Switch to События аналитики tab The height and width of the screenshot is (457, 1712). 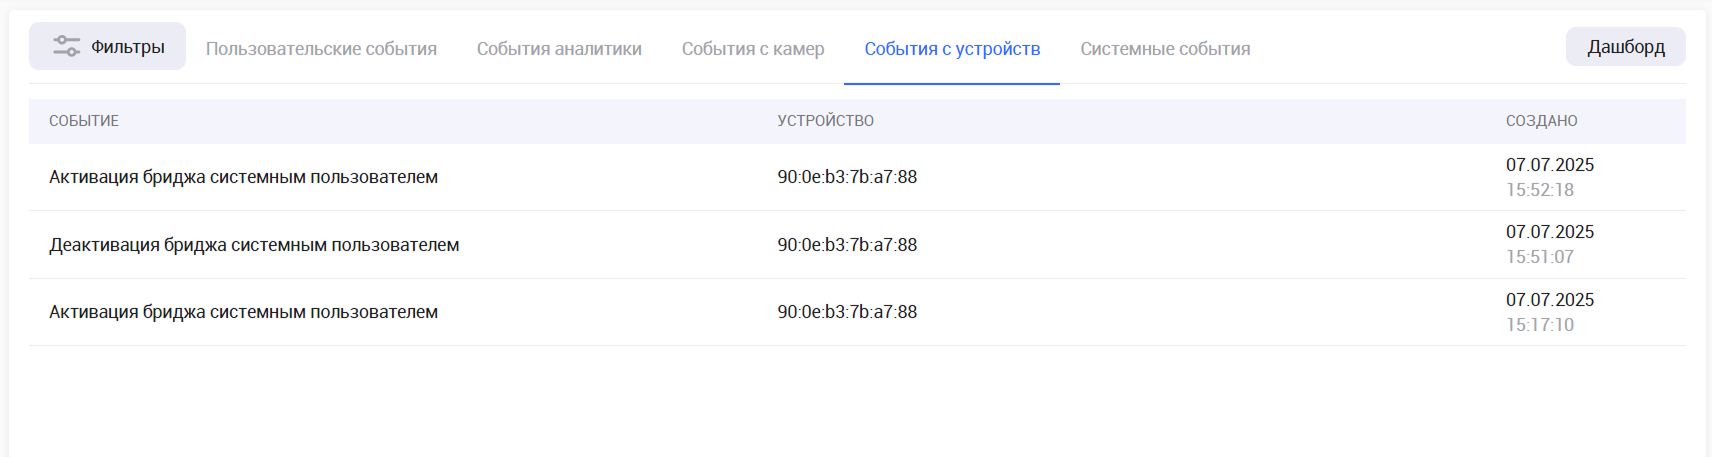(x=559, y=49)
